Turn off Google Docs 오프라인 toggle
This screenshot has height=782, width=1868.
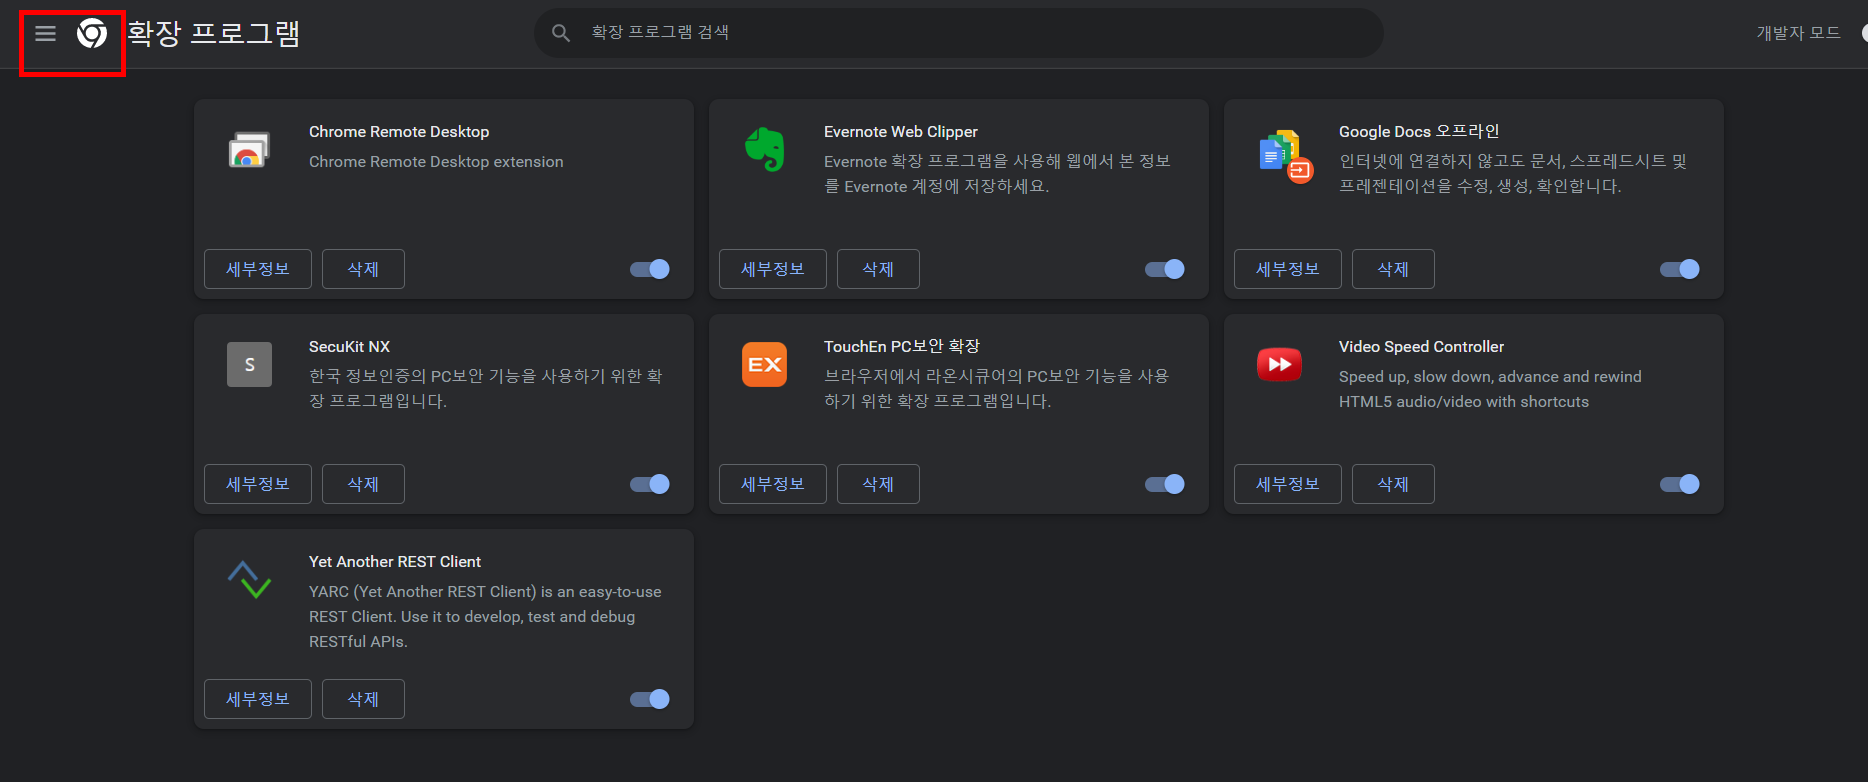pos(1680,269)
